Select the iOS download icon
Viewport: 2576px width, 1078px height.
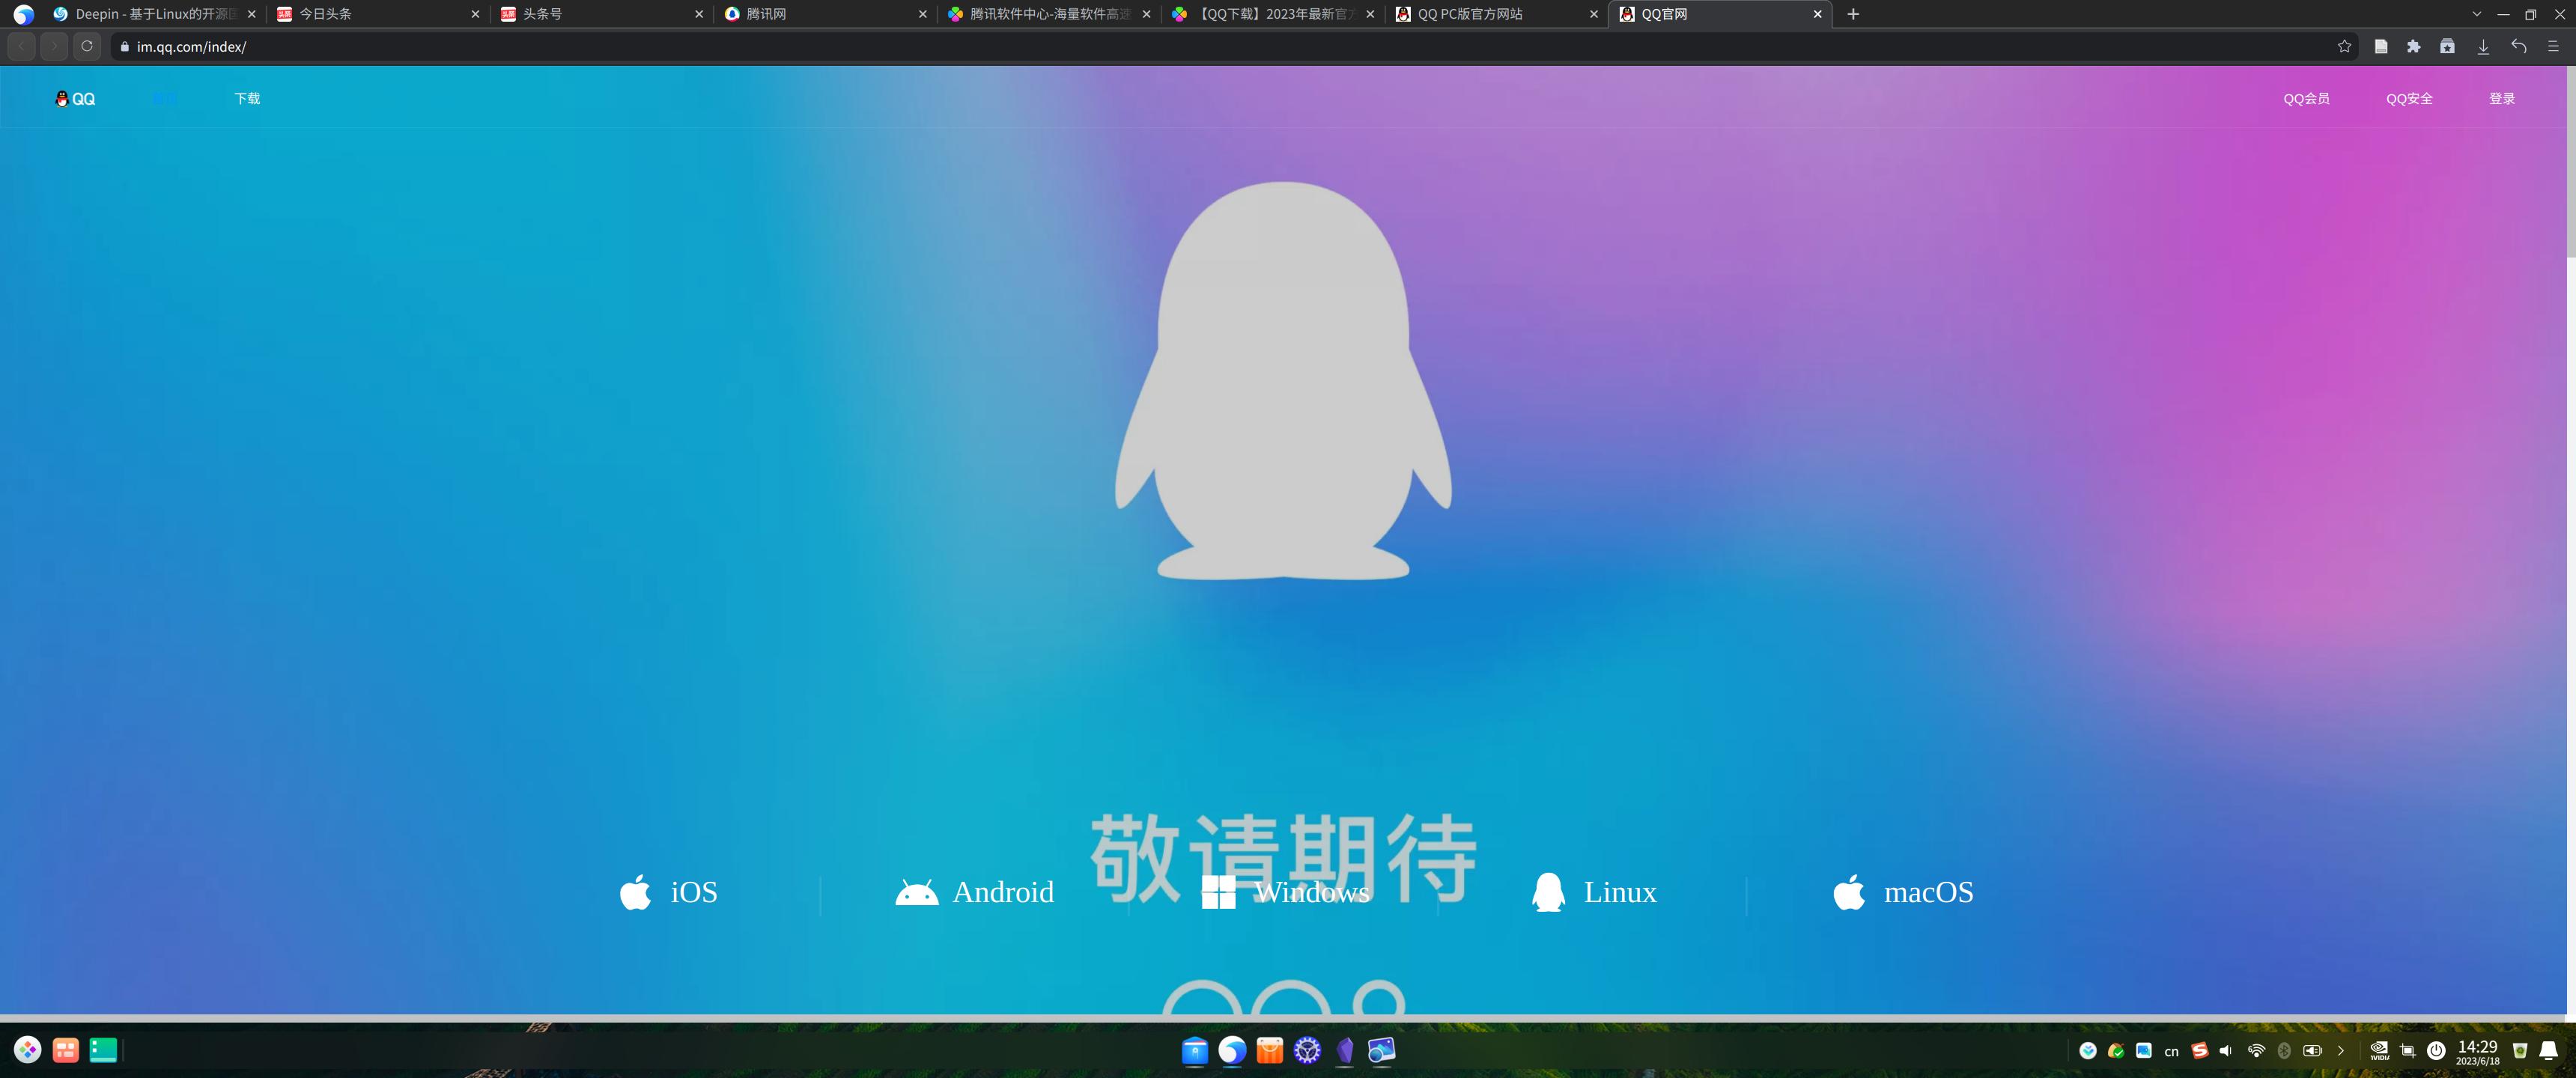(636, 892)
